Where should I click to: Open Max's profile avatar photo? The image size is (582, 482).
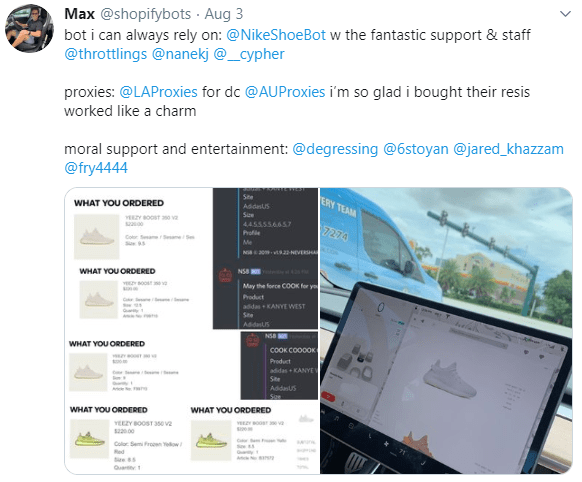[x=29, y=29]
